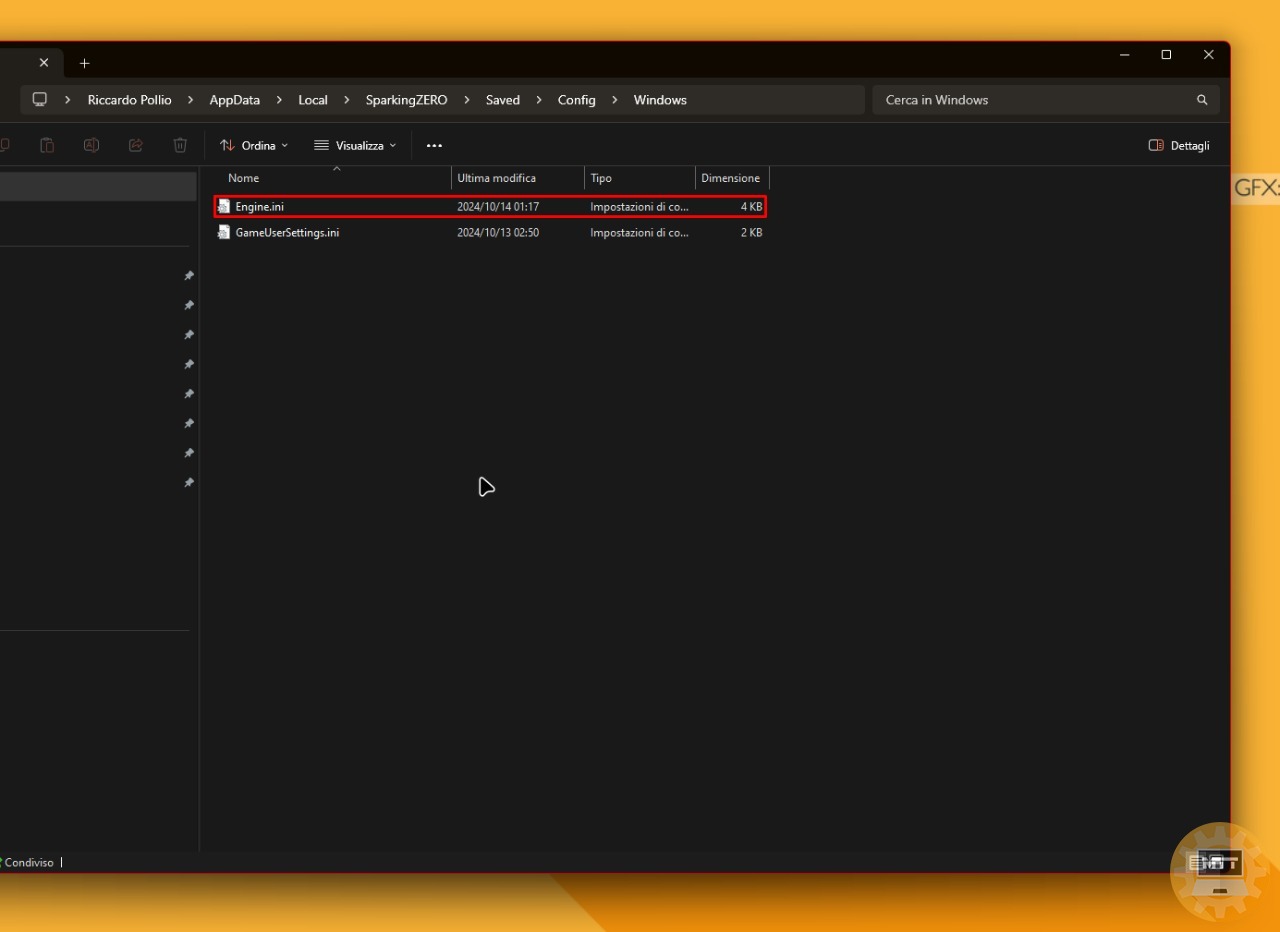Click the Delete trash icon
This screenshot has height=932, width=1280.
[x=180, y=145]
